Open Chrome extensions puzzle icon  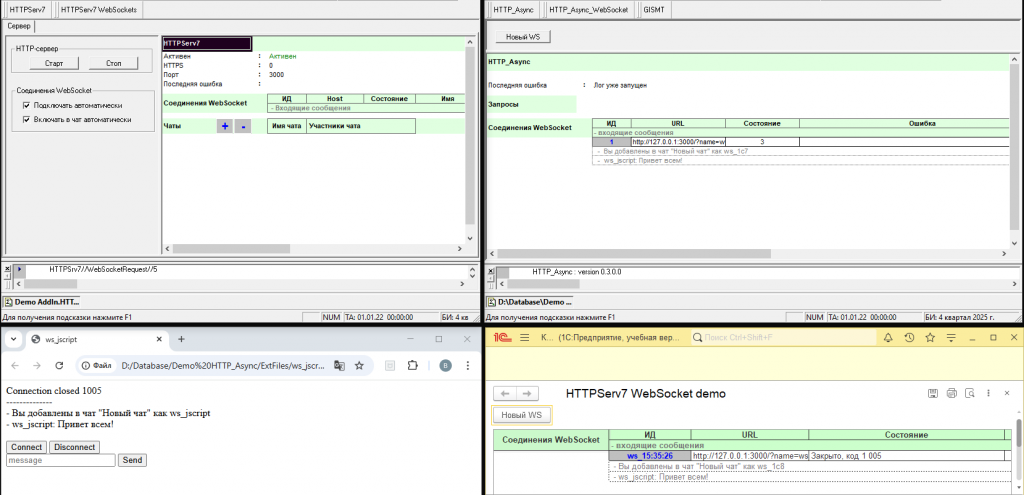(412, 366)
